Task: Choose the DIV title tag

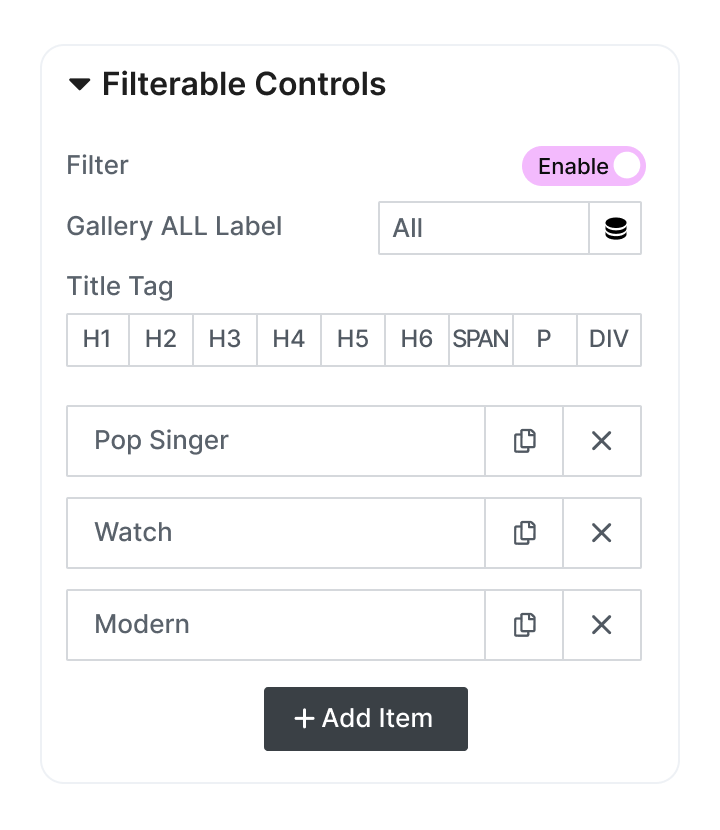Action: point(609,339)
